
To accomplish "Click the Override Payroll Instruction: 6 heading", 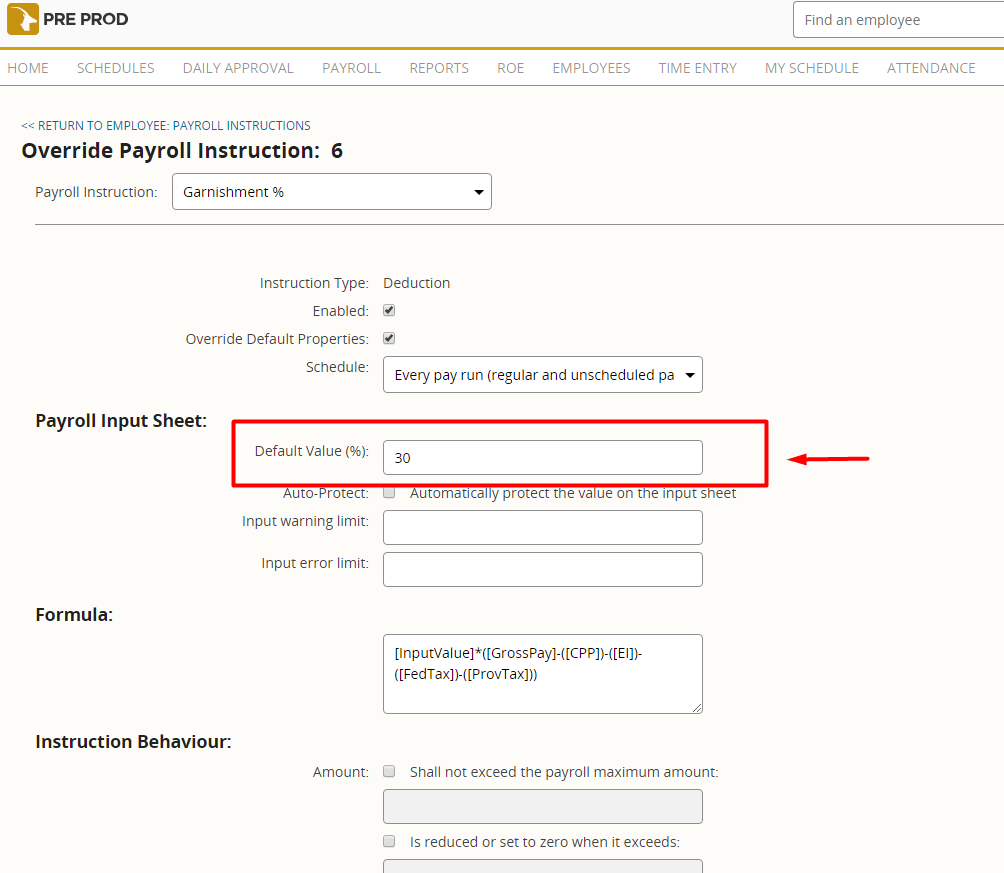I will pyautogui.click(x=182, y=151).
